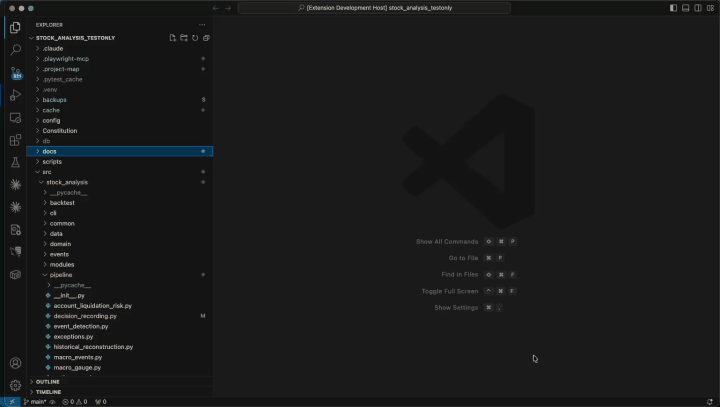Expand the .project-map folder
The height and width of the screenshot is (407, 720).
click(119, 69)
